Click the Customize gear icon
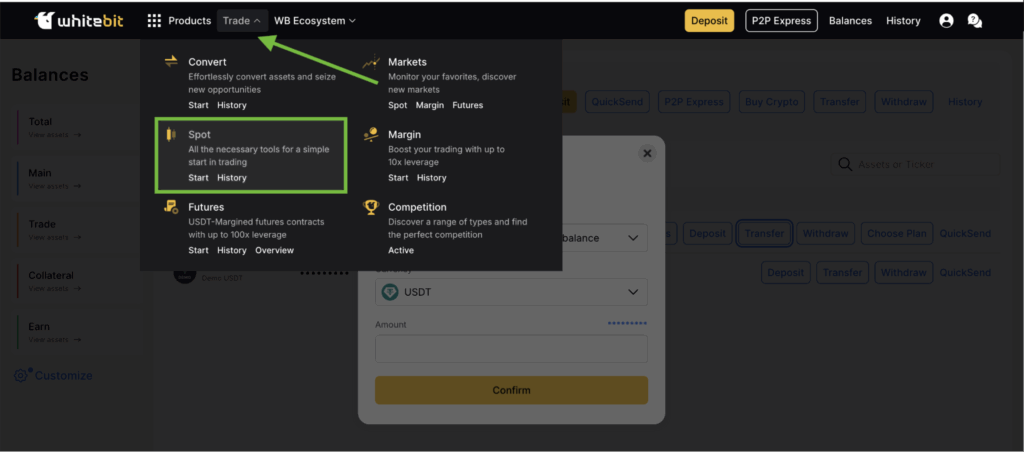 pyautogui.click(x=22, y=375)
